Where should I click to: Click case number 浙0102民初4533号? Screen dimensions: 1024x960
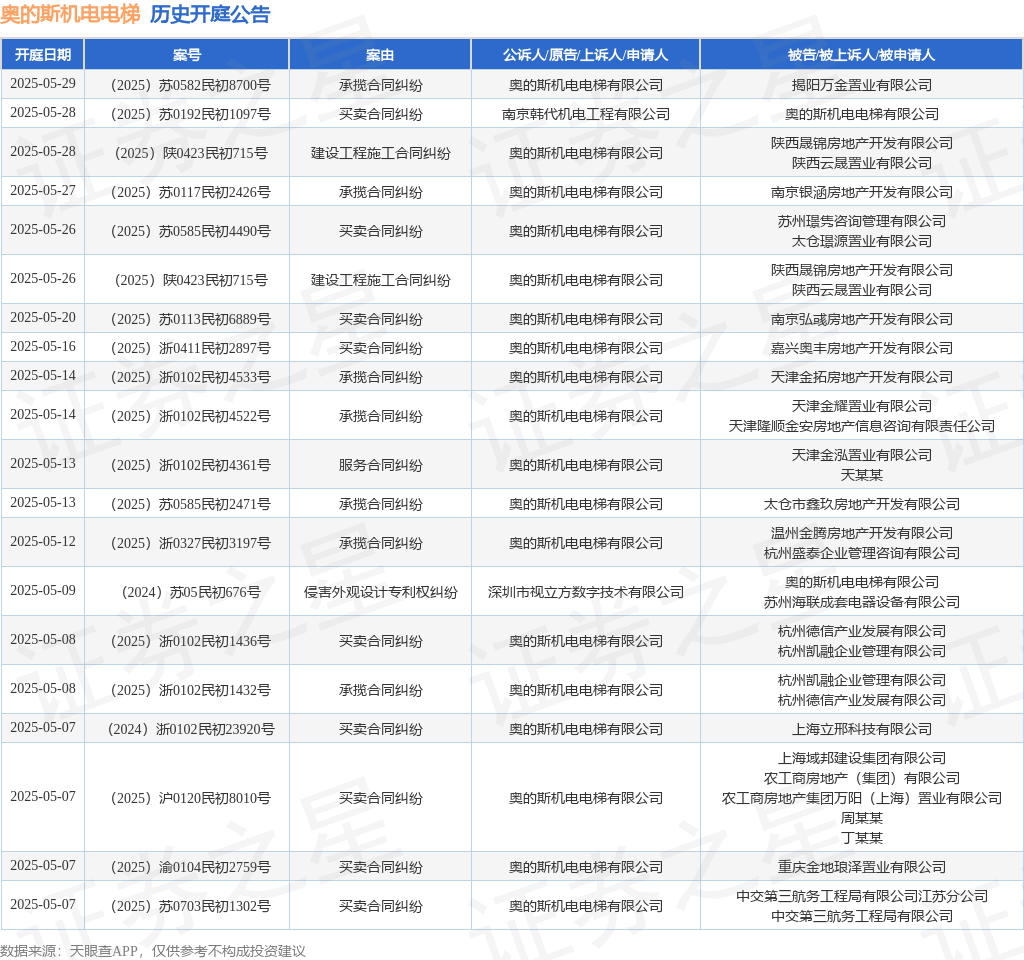pyautogui.click(x=191, y=377)
